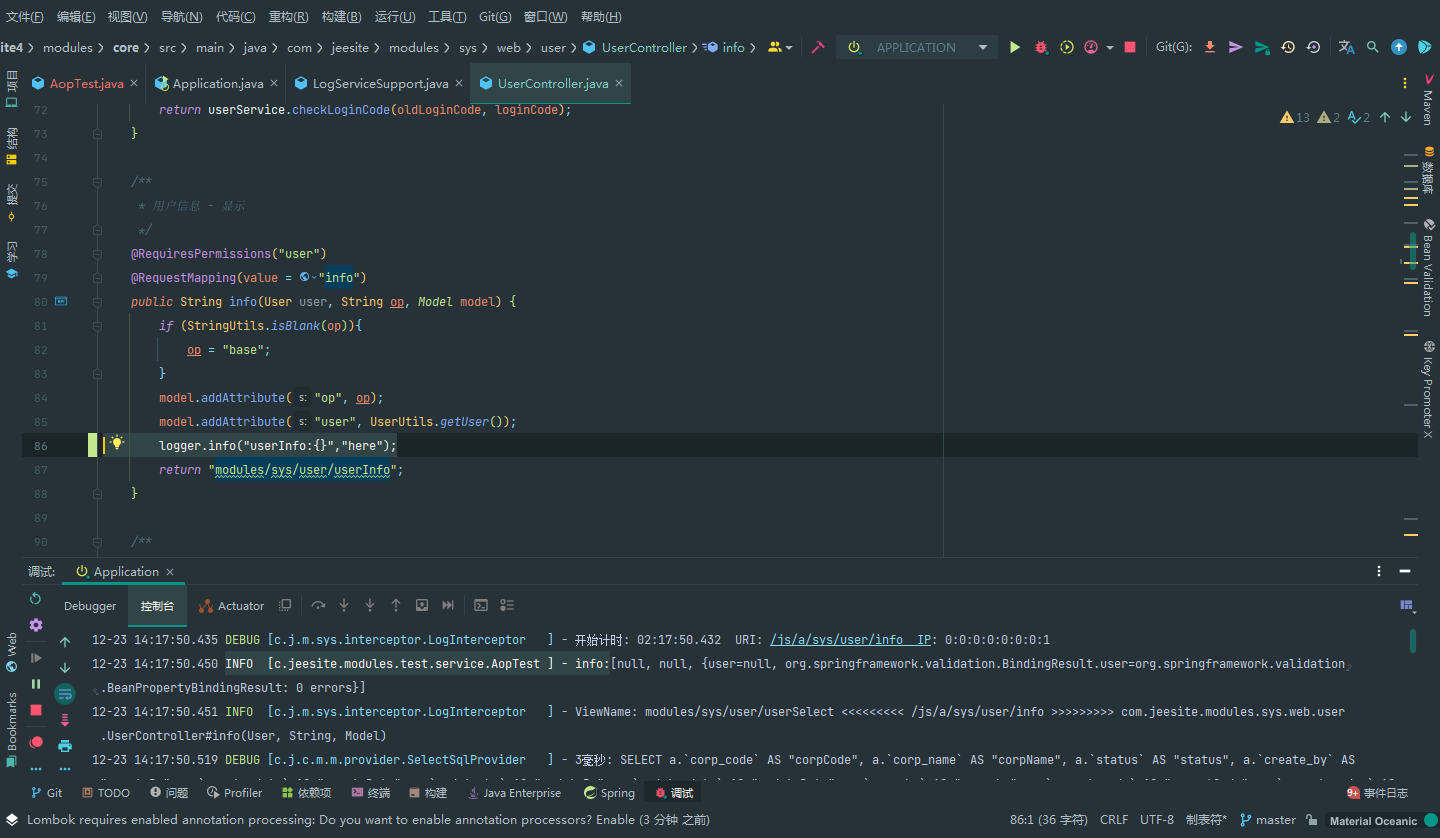Toggle soft-wrap in console output
This screenshot has width=1440, height=838.
(65, 693)
